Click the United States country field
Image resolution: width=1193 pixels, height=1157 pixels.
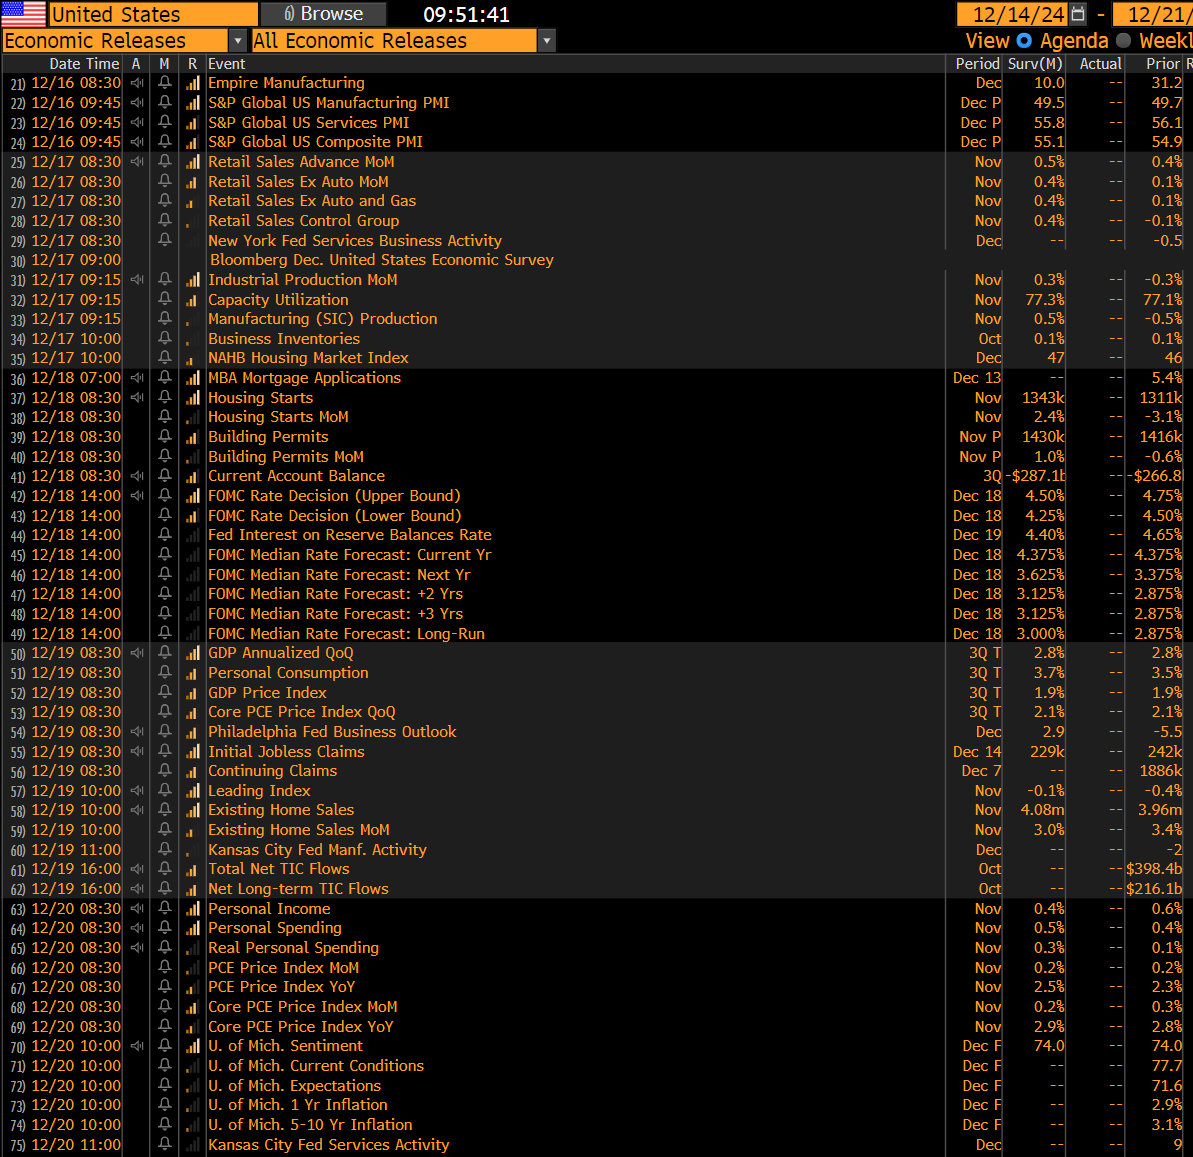(x=154, y=14)
